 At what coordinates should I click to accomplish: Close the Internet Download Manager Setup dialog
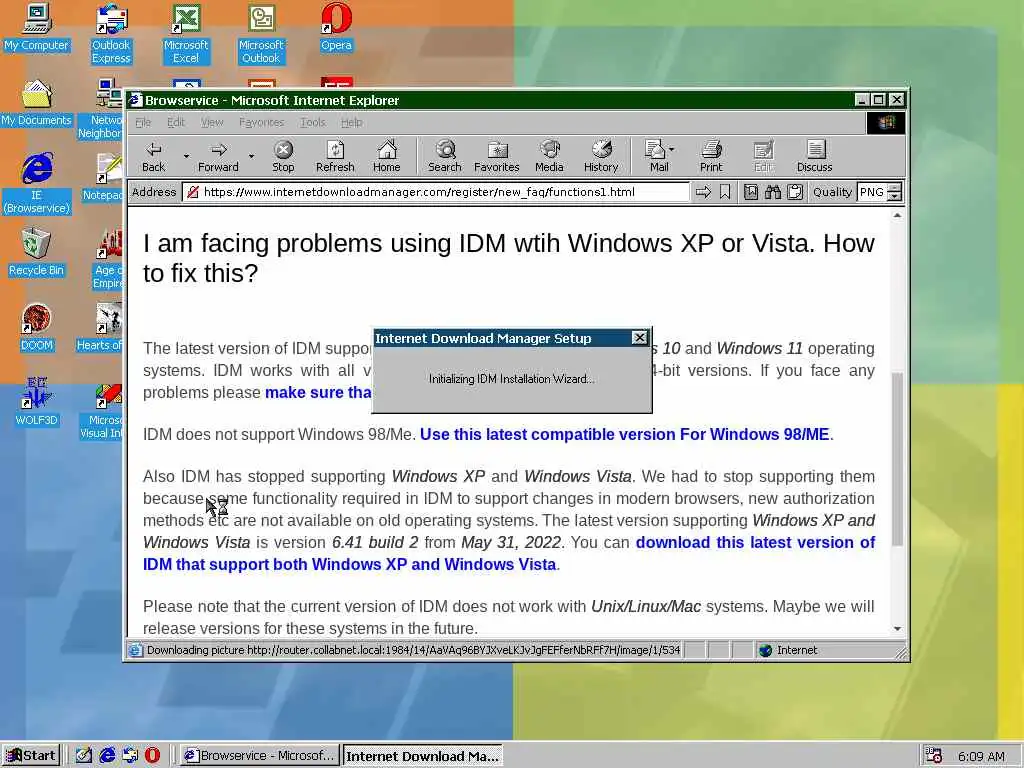point(639,338)
